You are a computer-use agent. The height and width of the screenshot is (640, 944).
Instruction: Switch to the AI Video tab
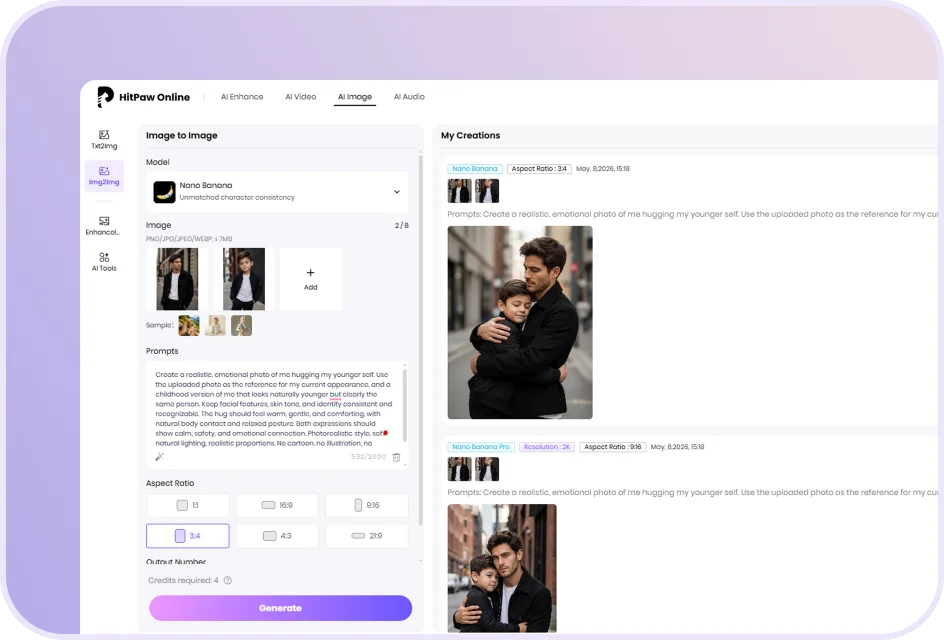(300, 97)
